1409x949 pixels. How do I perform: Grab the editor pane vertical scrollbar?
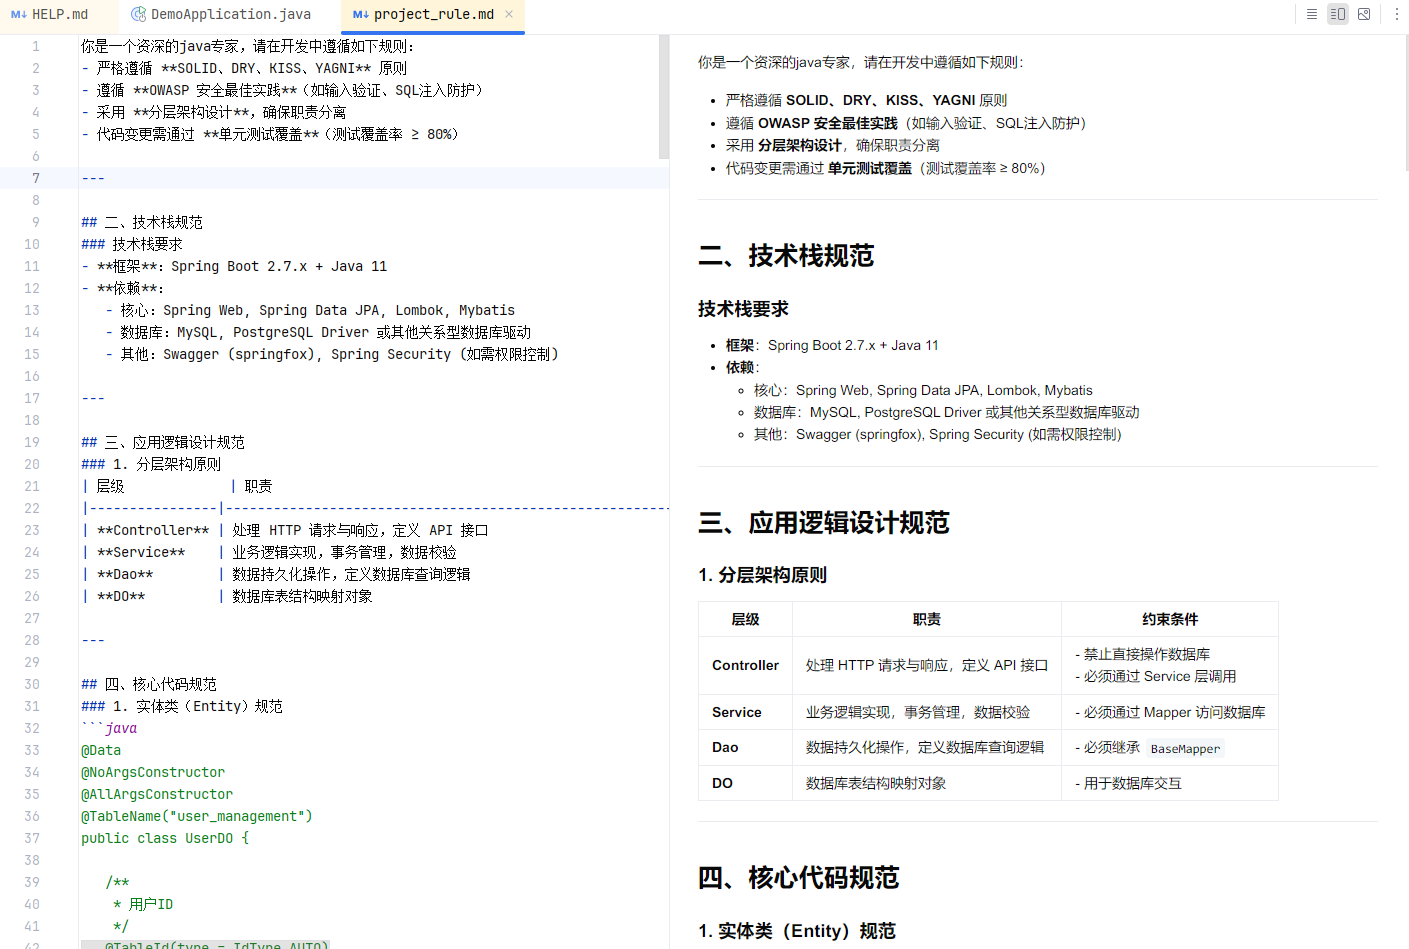coord(664,97)
